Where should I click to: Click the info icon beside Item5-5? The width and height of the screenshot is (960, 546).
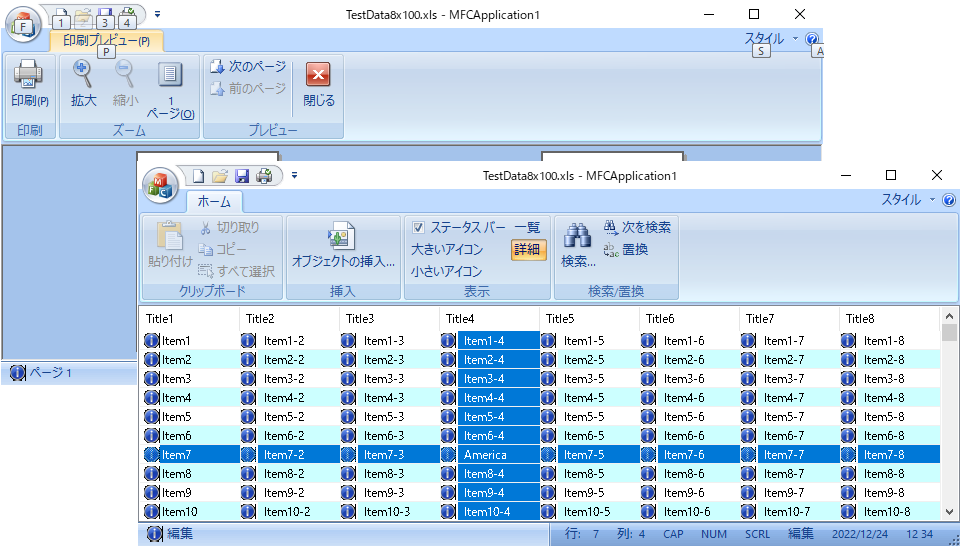click(x=548, y=417)
